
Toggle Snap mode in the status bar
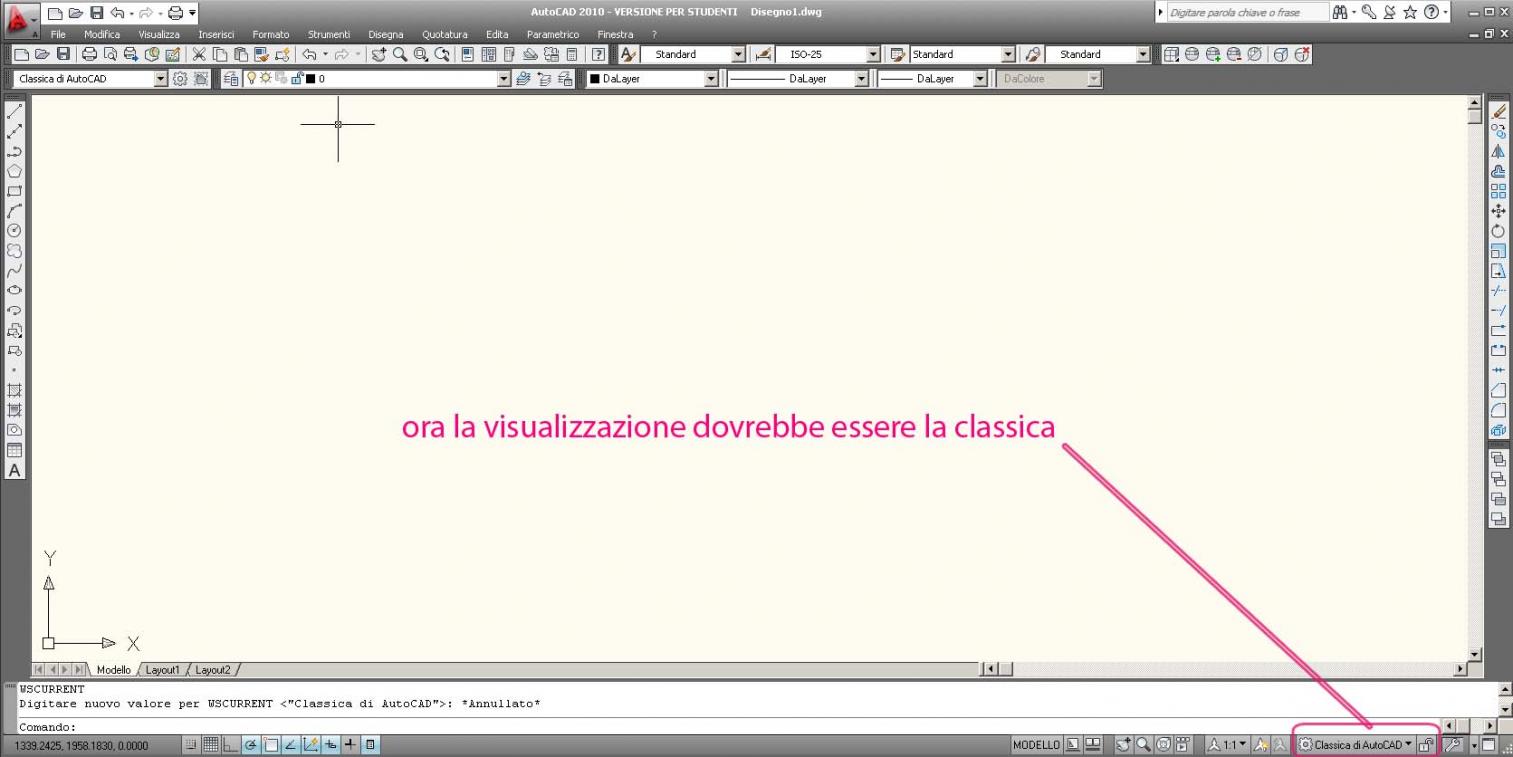(189, 744)
